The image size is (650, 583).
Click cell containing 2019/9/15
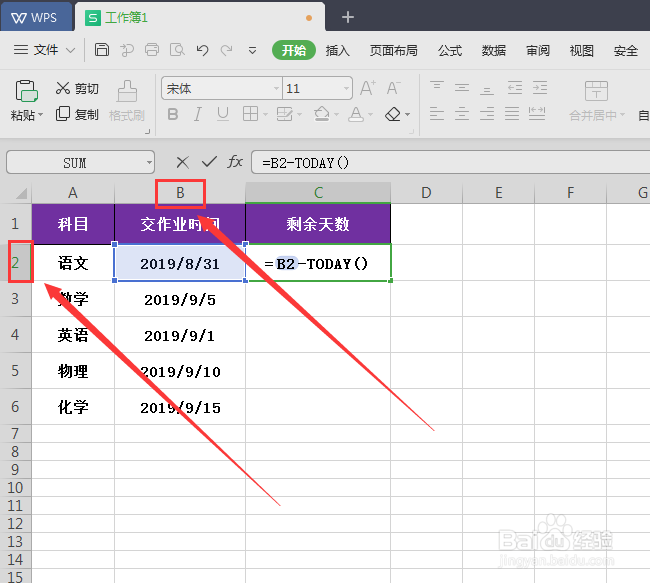pos(180,407)
